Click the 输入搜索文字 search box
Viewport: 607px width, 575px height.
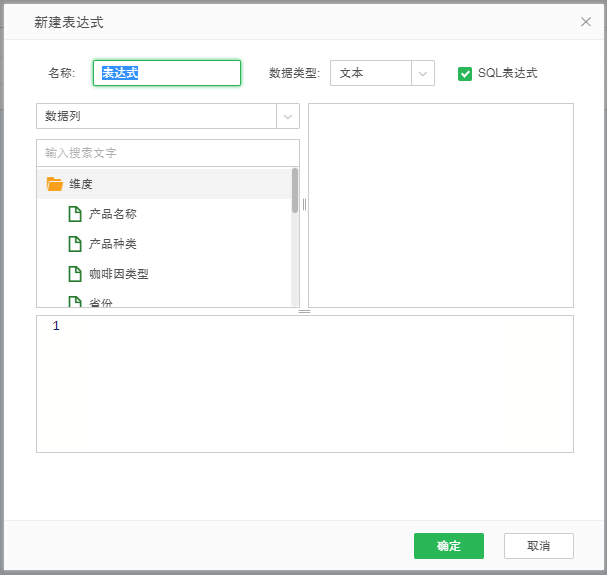click(167, 153)
